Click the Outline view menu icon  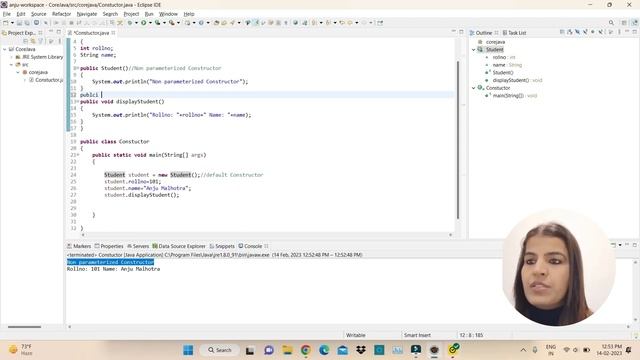619,32
